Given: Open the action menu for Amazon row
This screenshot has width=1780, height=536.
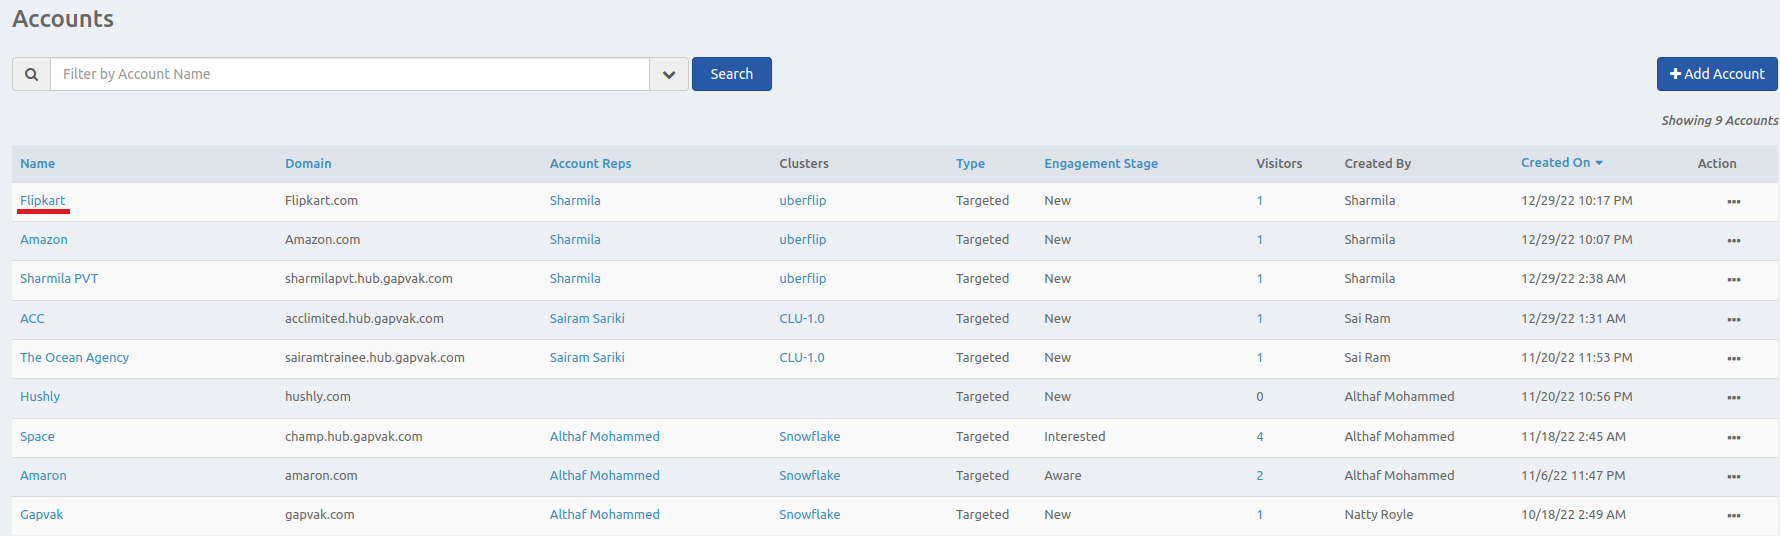Looking at the screenshot, I should pos(1733,241).
